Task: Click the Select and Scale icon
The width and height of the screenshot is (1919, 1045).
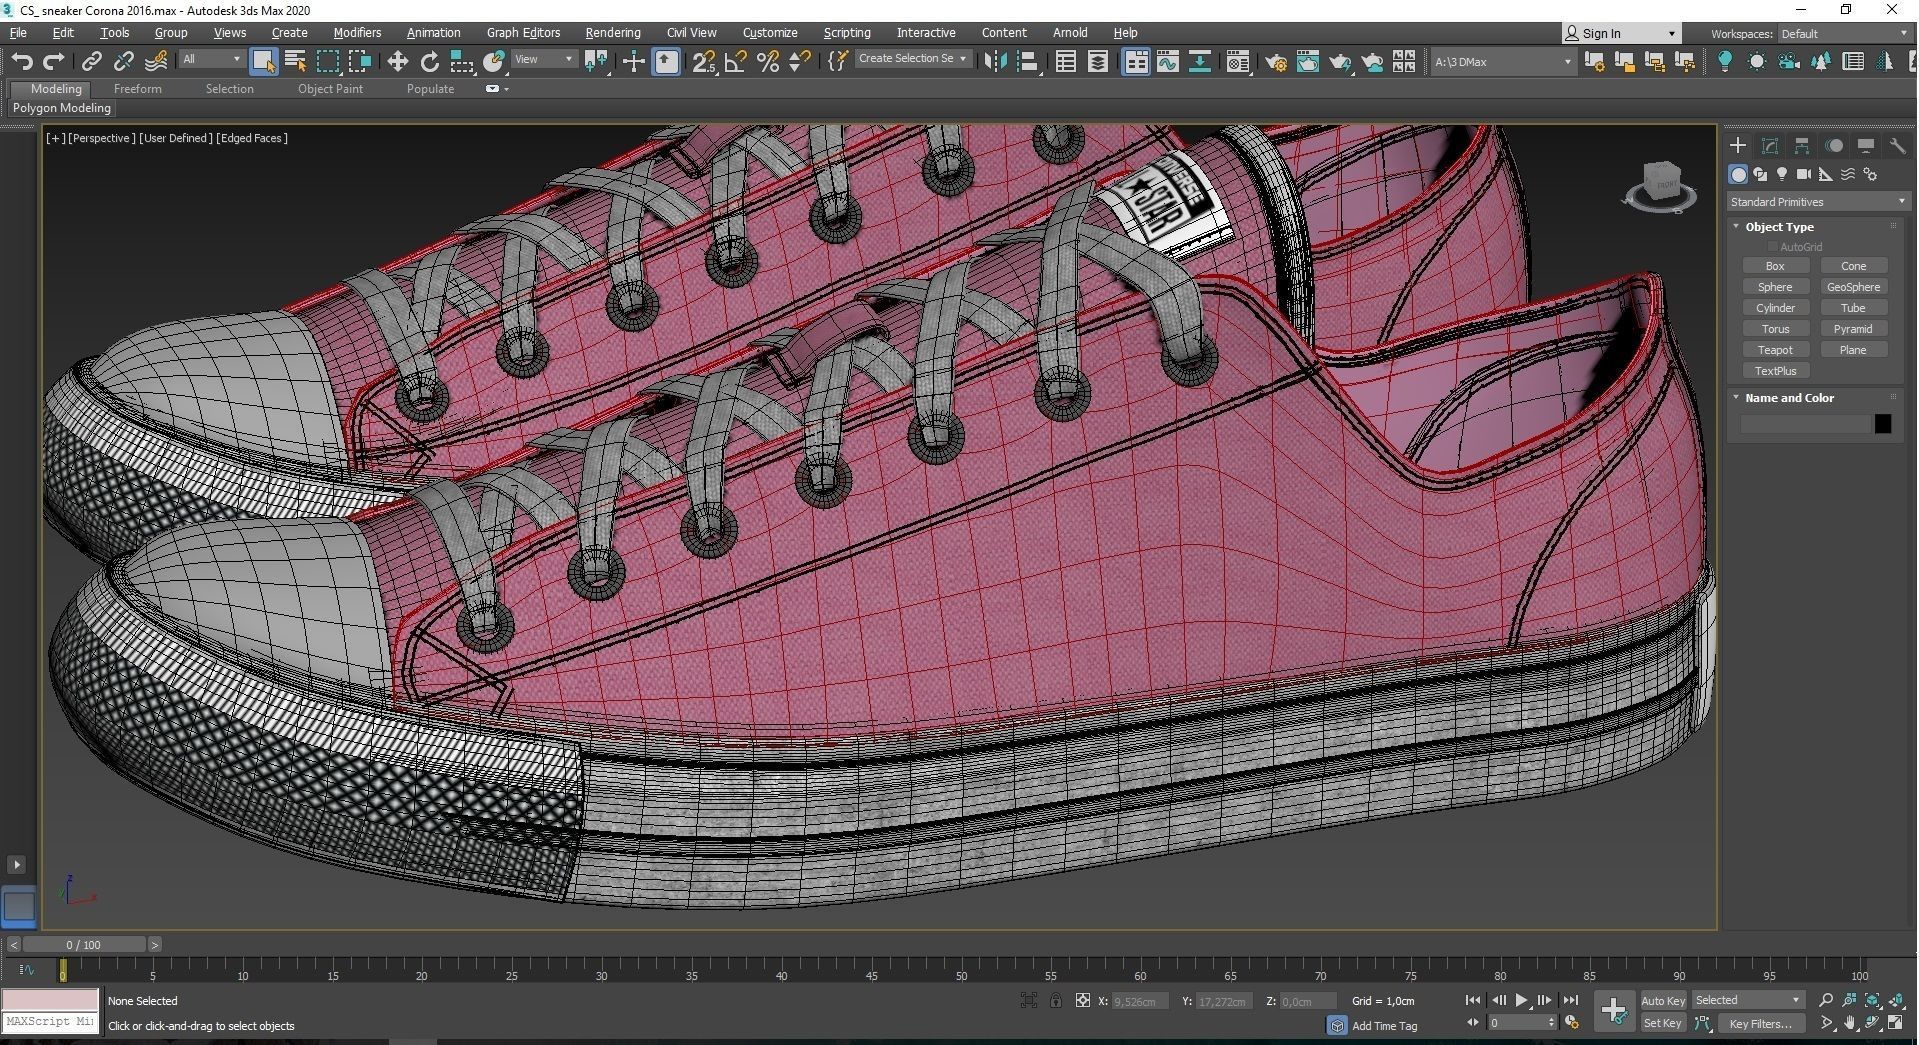Action: 462,62
